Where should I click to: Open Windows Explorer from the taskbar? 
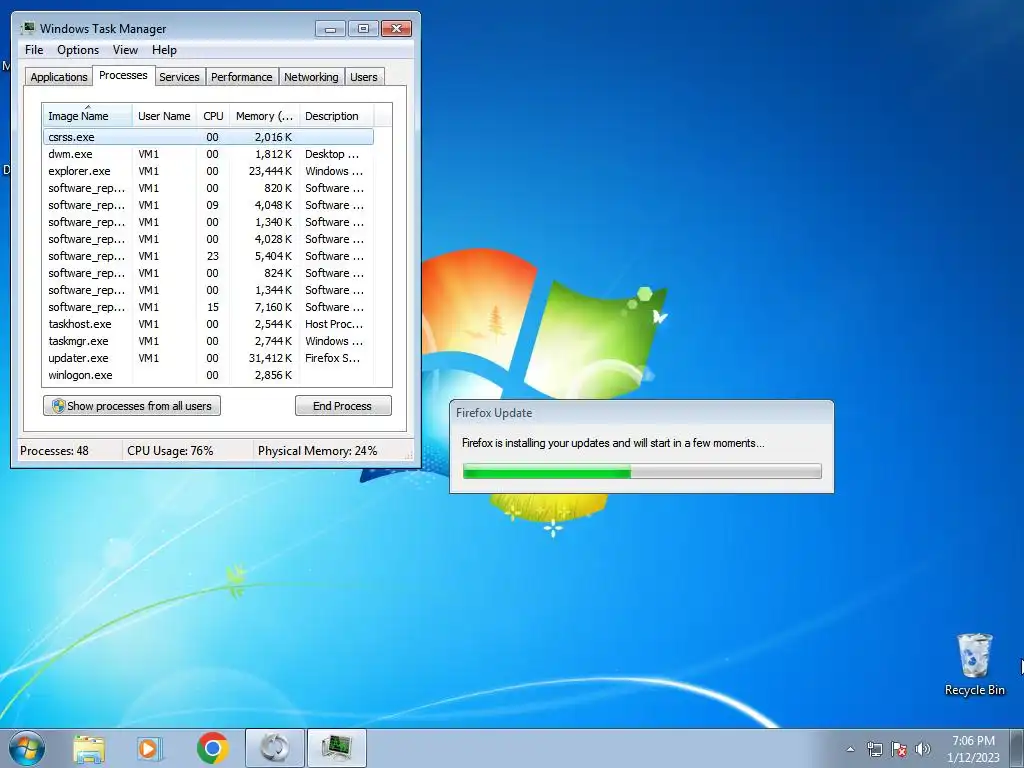(x=89, y=748)
